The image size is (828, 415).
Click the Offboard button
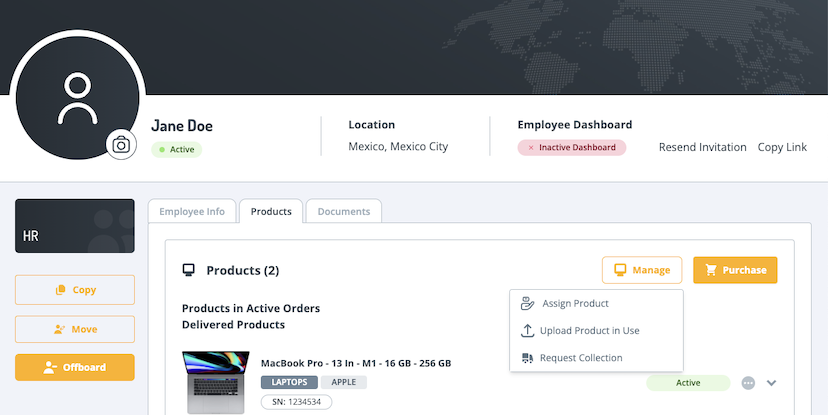[75, 367]
